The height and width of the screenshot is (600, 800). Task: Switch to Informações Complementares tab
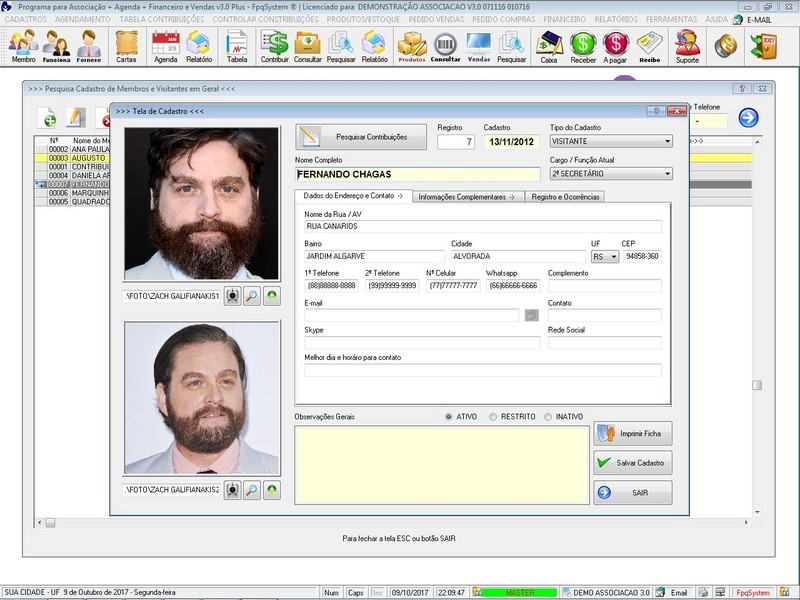click(466, 197)
